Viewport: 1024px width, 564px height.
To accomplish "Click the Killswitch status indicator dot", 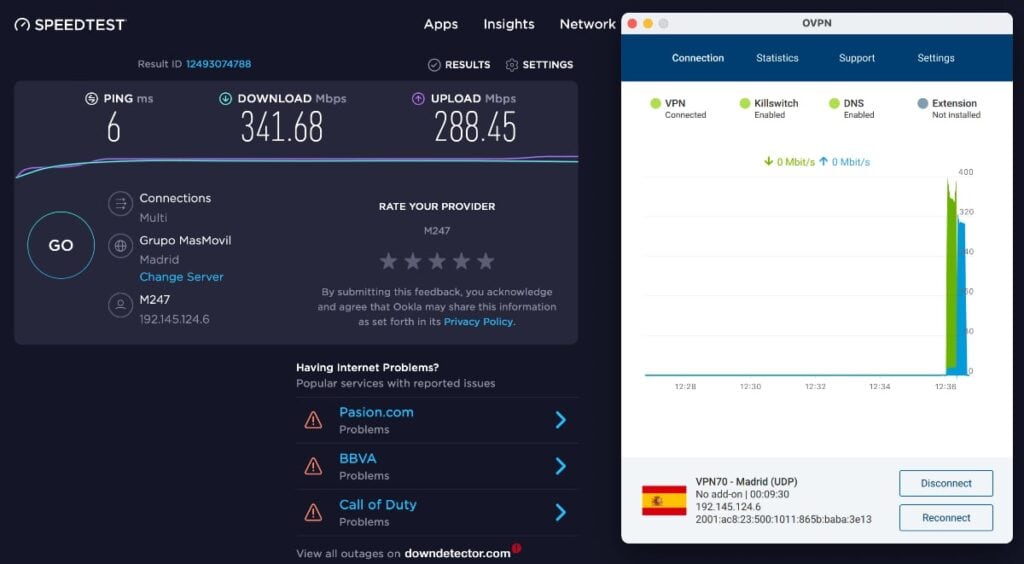I will (x=744, y=103).
